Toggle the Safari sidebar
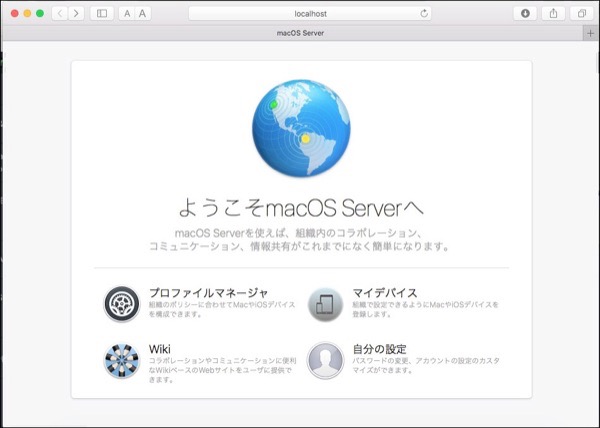The width and height of the screenshot is (600, 428). coord(102,13)
